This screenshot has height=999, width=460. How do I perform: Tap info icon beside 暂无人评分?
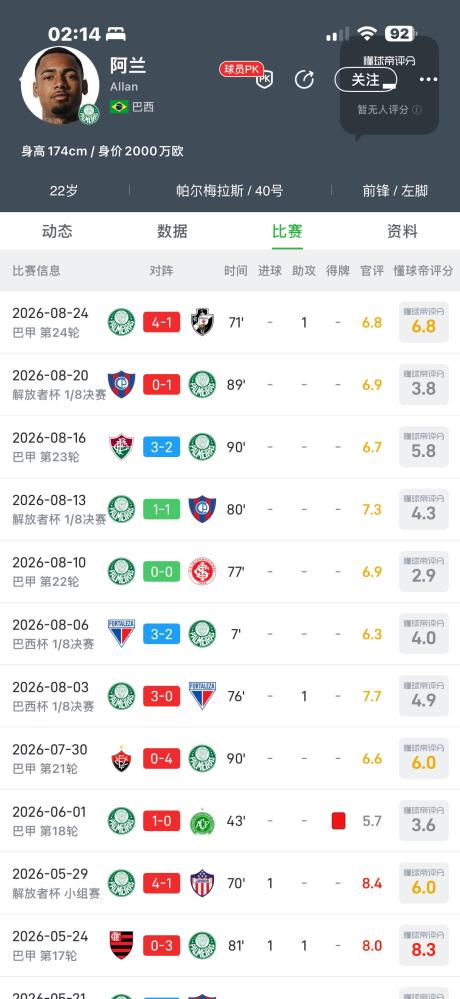point(417,110)
